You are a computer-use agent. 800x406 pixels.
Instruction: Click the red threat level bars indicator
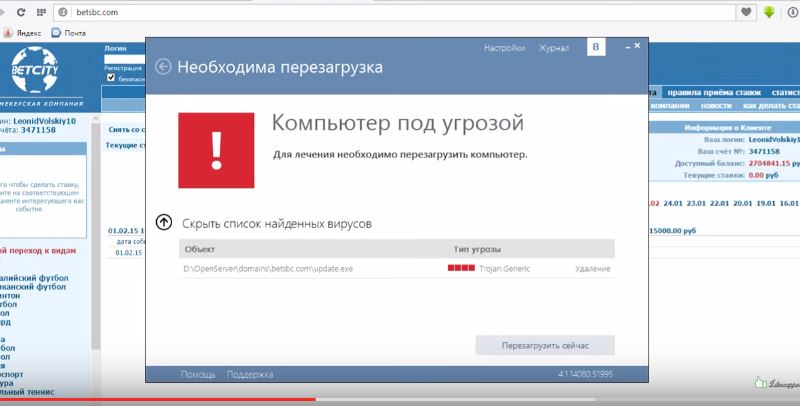(461, 268)
